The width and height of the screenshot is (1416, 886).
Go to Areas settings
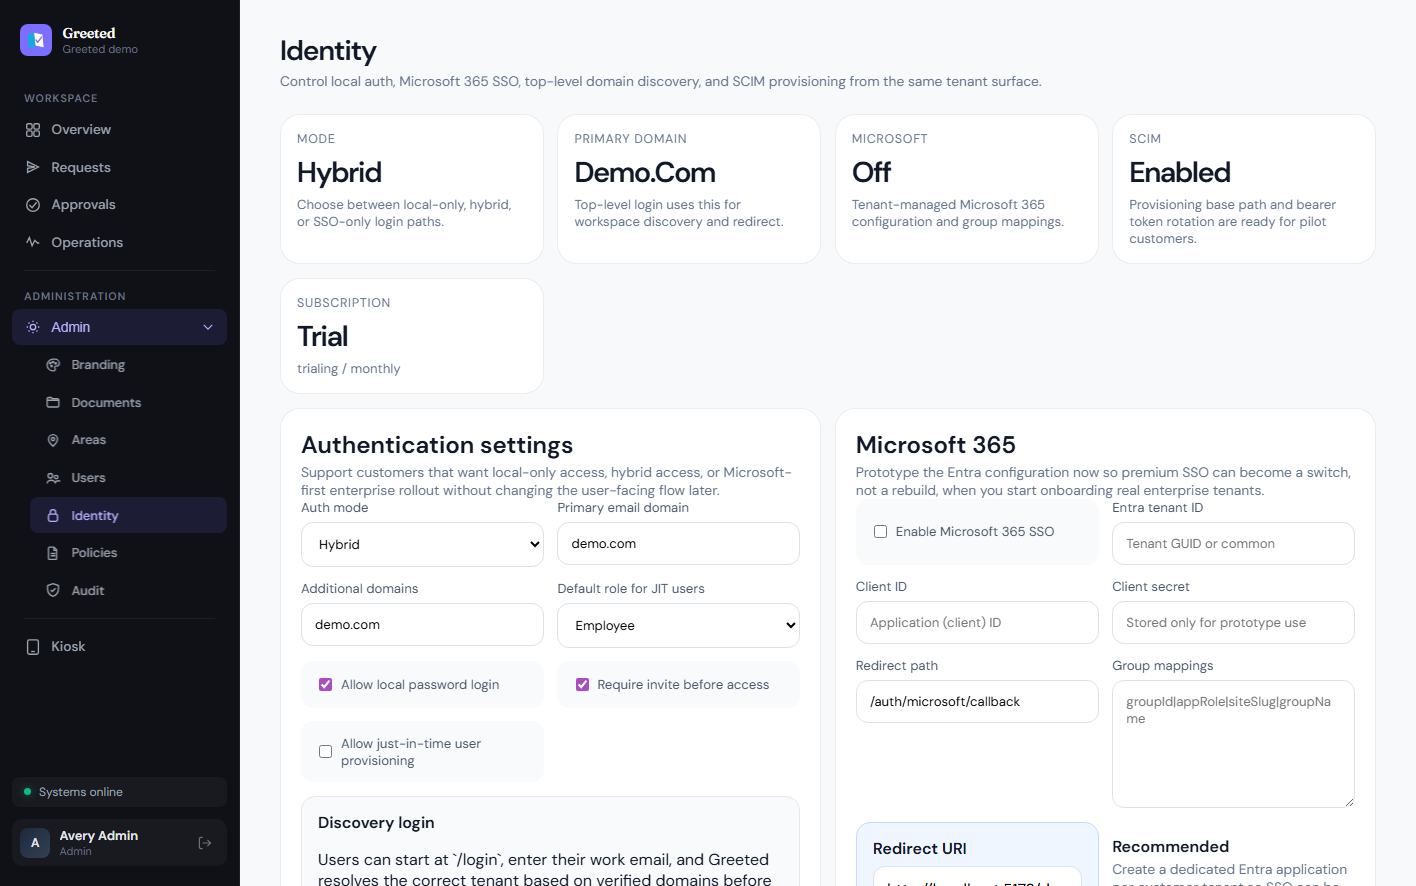129,440
